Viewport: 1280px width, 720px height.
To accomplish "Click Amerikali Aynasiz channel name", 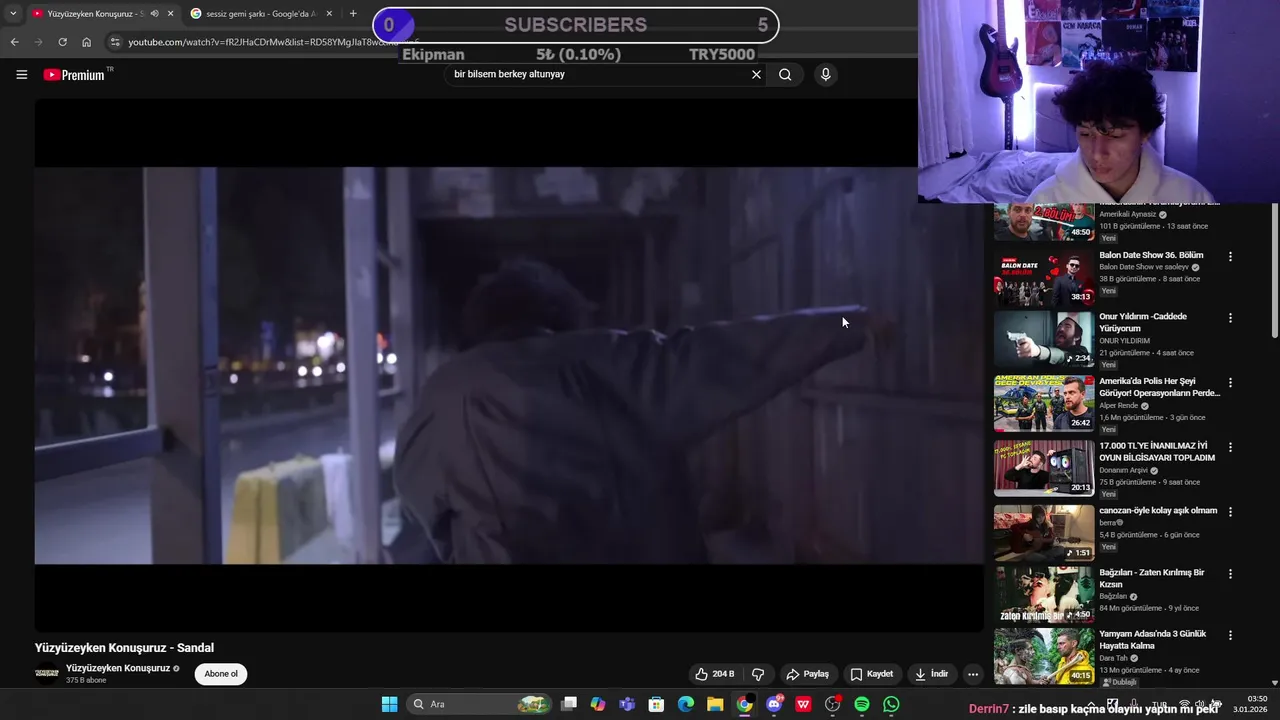I will (x=1127, y=214).
